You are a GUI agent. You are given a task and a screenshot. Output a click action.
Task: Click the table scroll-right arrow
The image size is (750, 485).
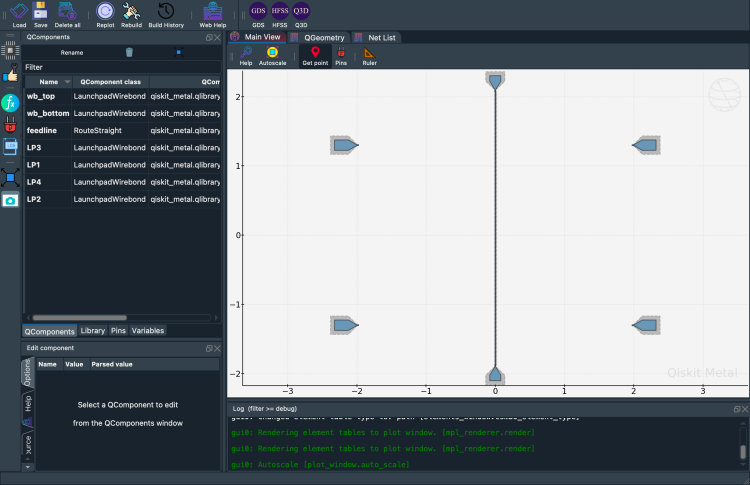[216, 318]
